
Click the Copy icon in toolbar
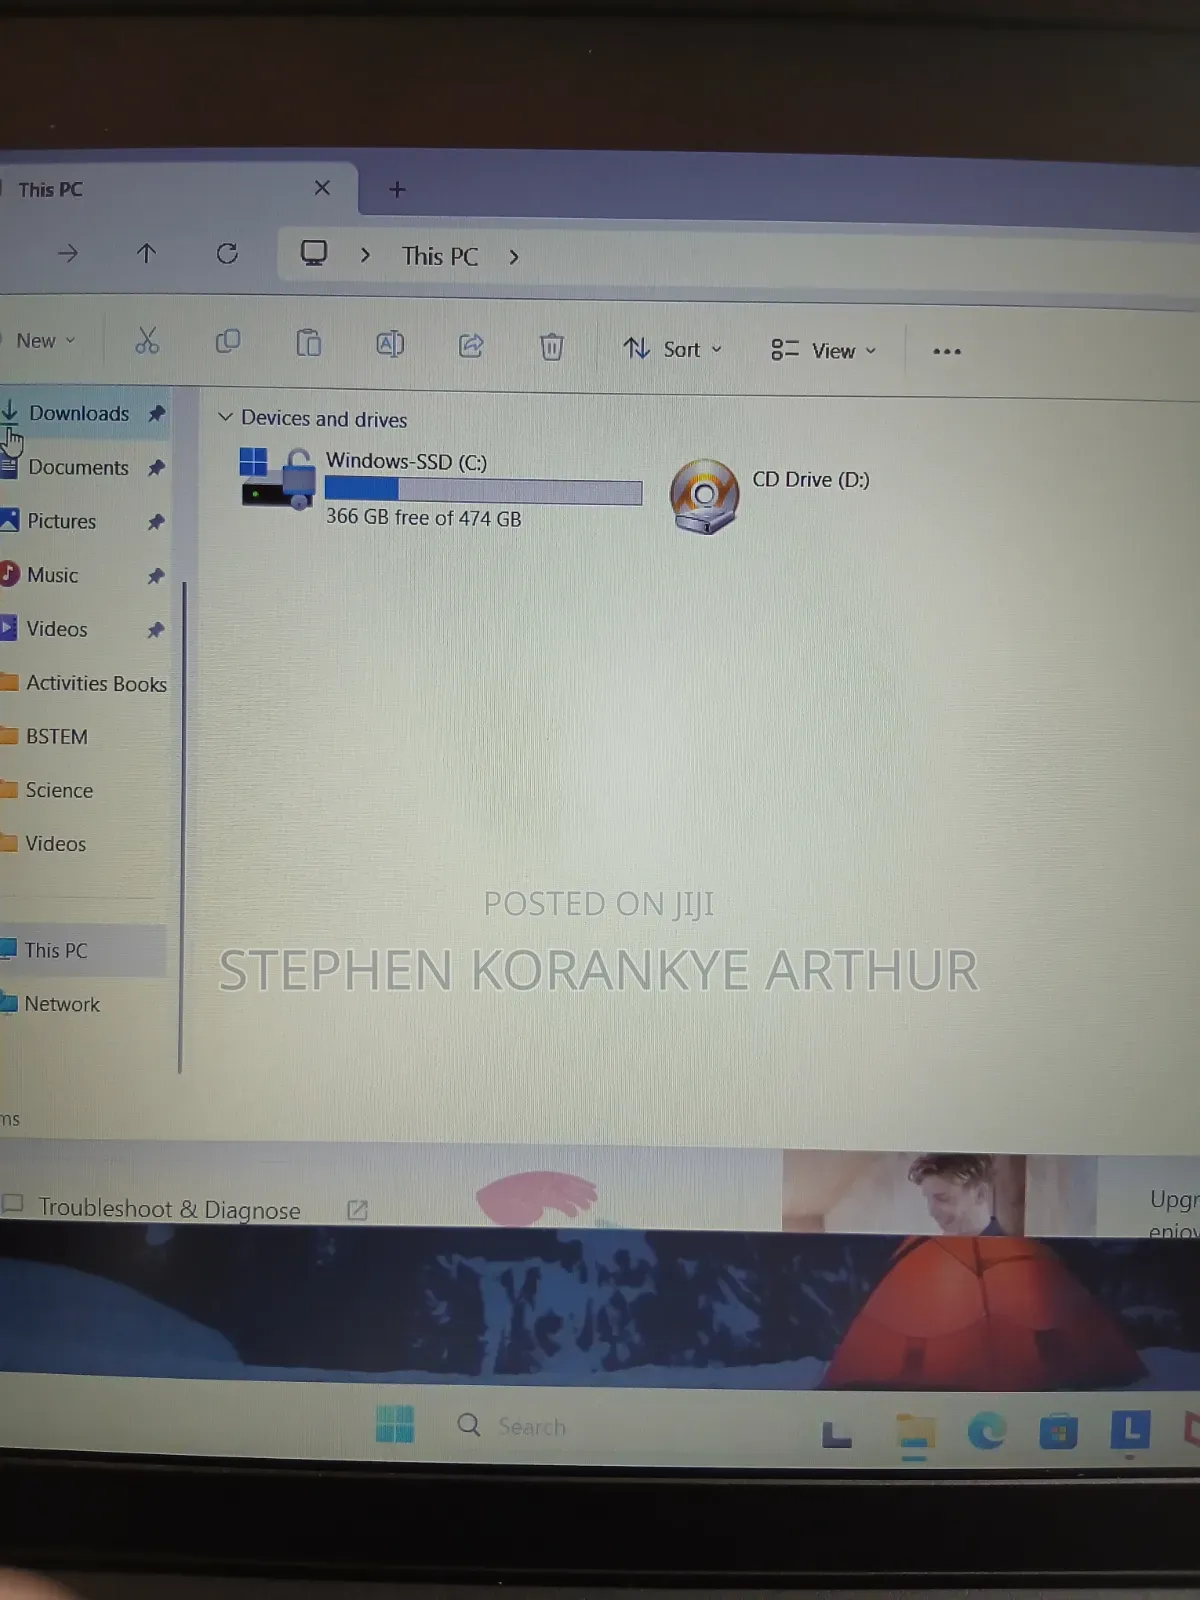228,342
